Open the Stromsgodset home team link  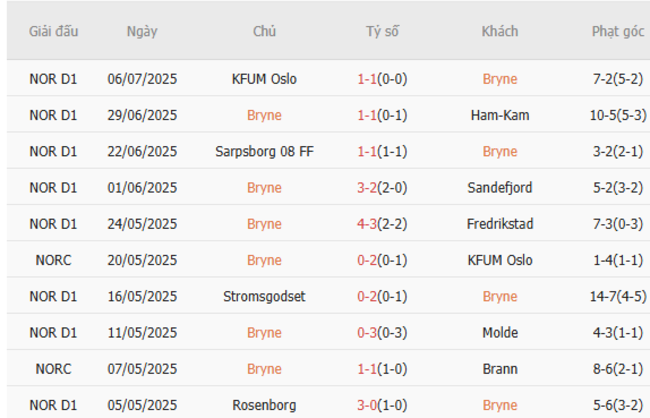tap(264, 296)
